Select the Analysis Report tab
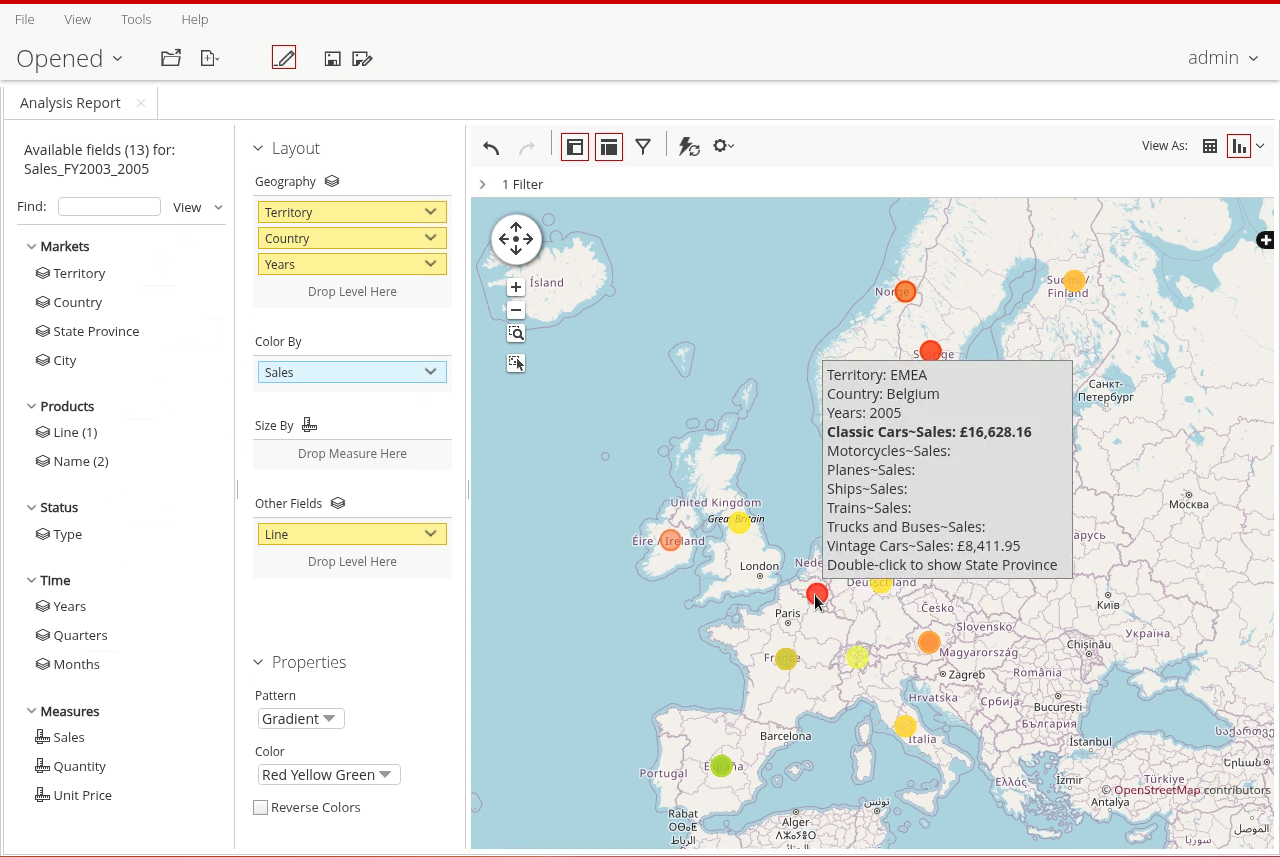 [70, 103]
